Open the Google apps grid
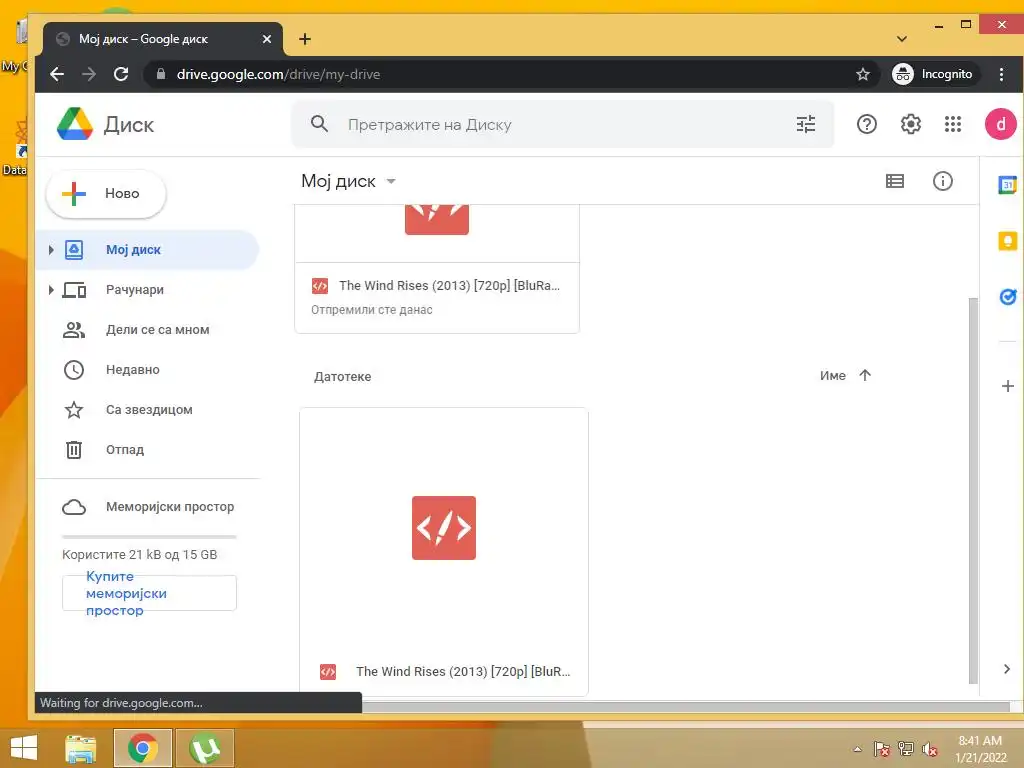1024x768 pixels. click(953, 124)
